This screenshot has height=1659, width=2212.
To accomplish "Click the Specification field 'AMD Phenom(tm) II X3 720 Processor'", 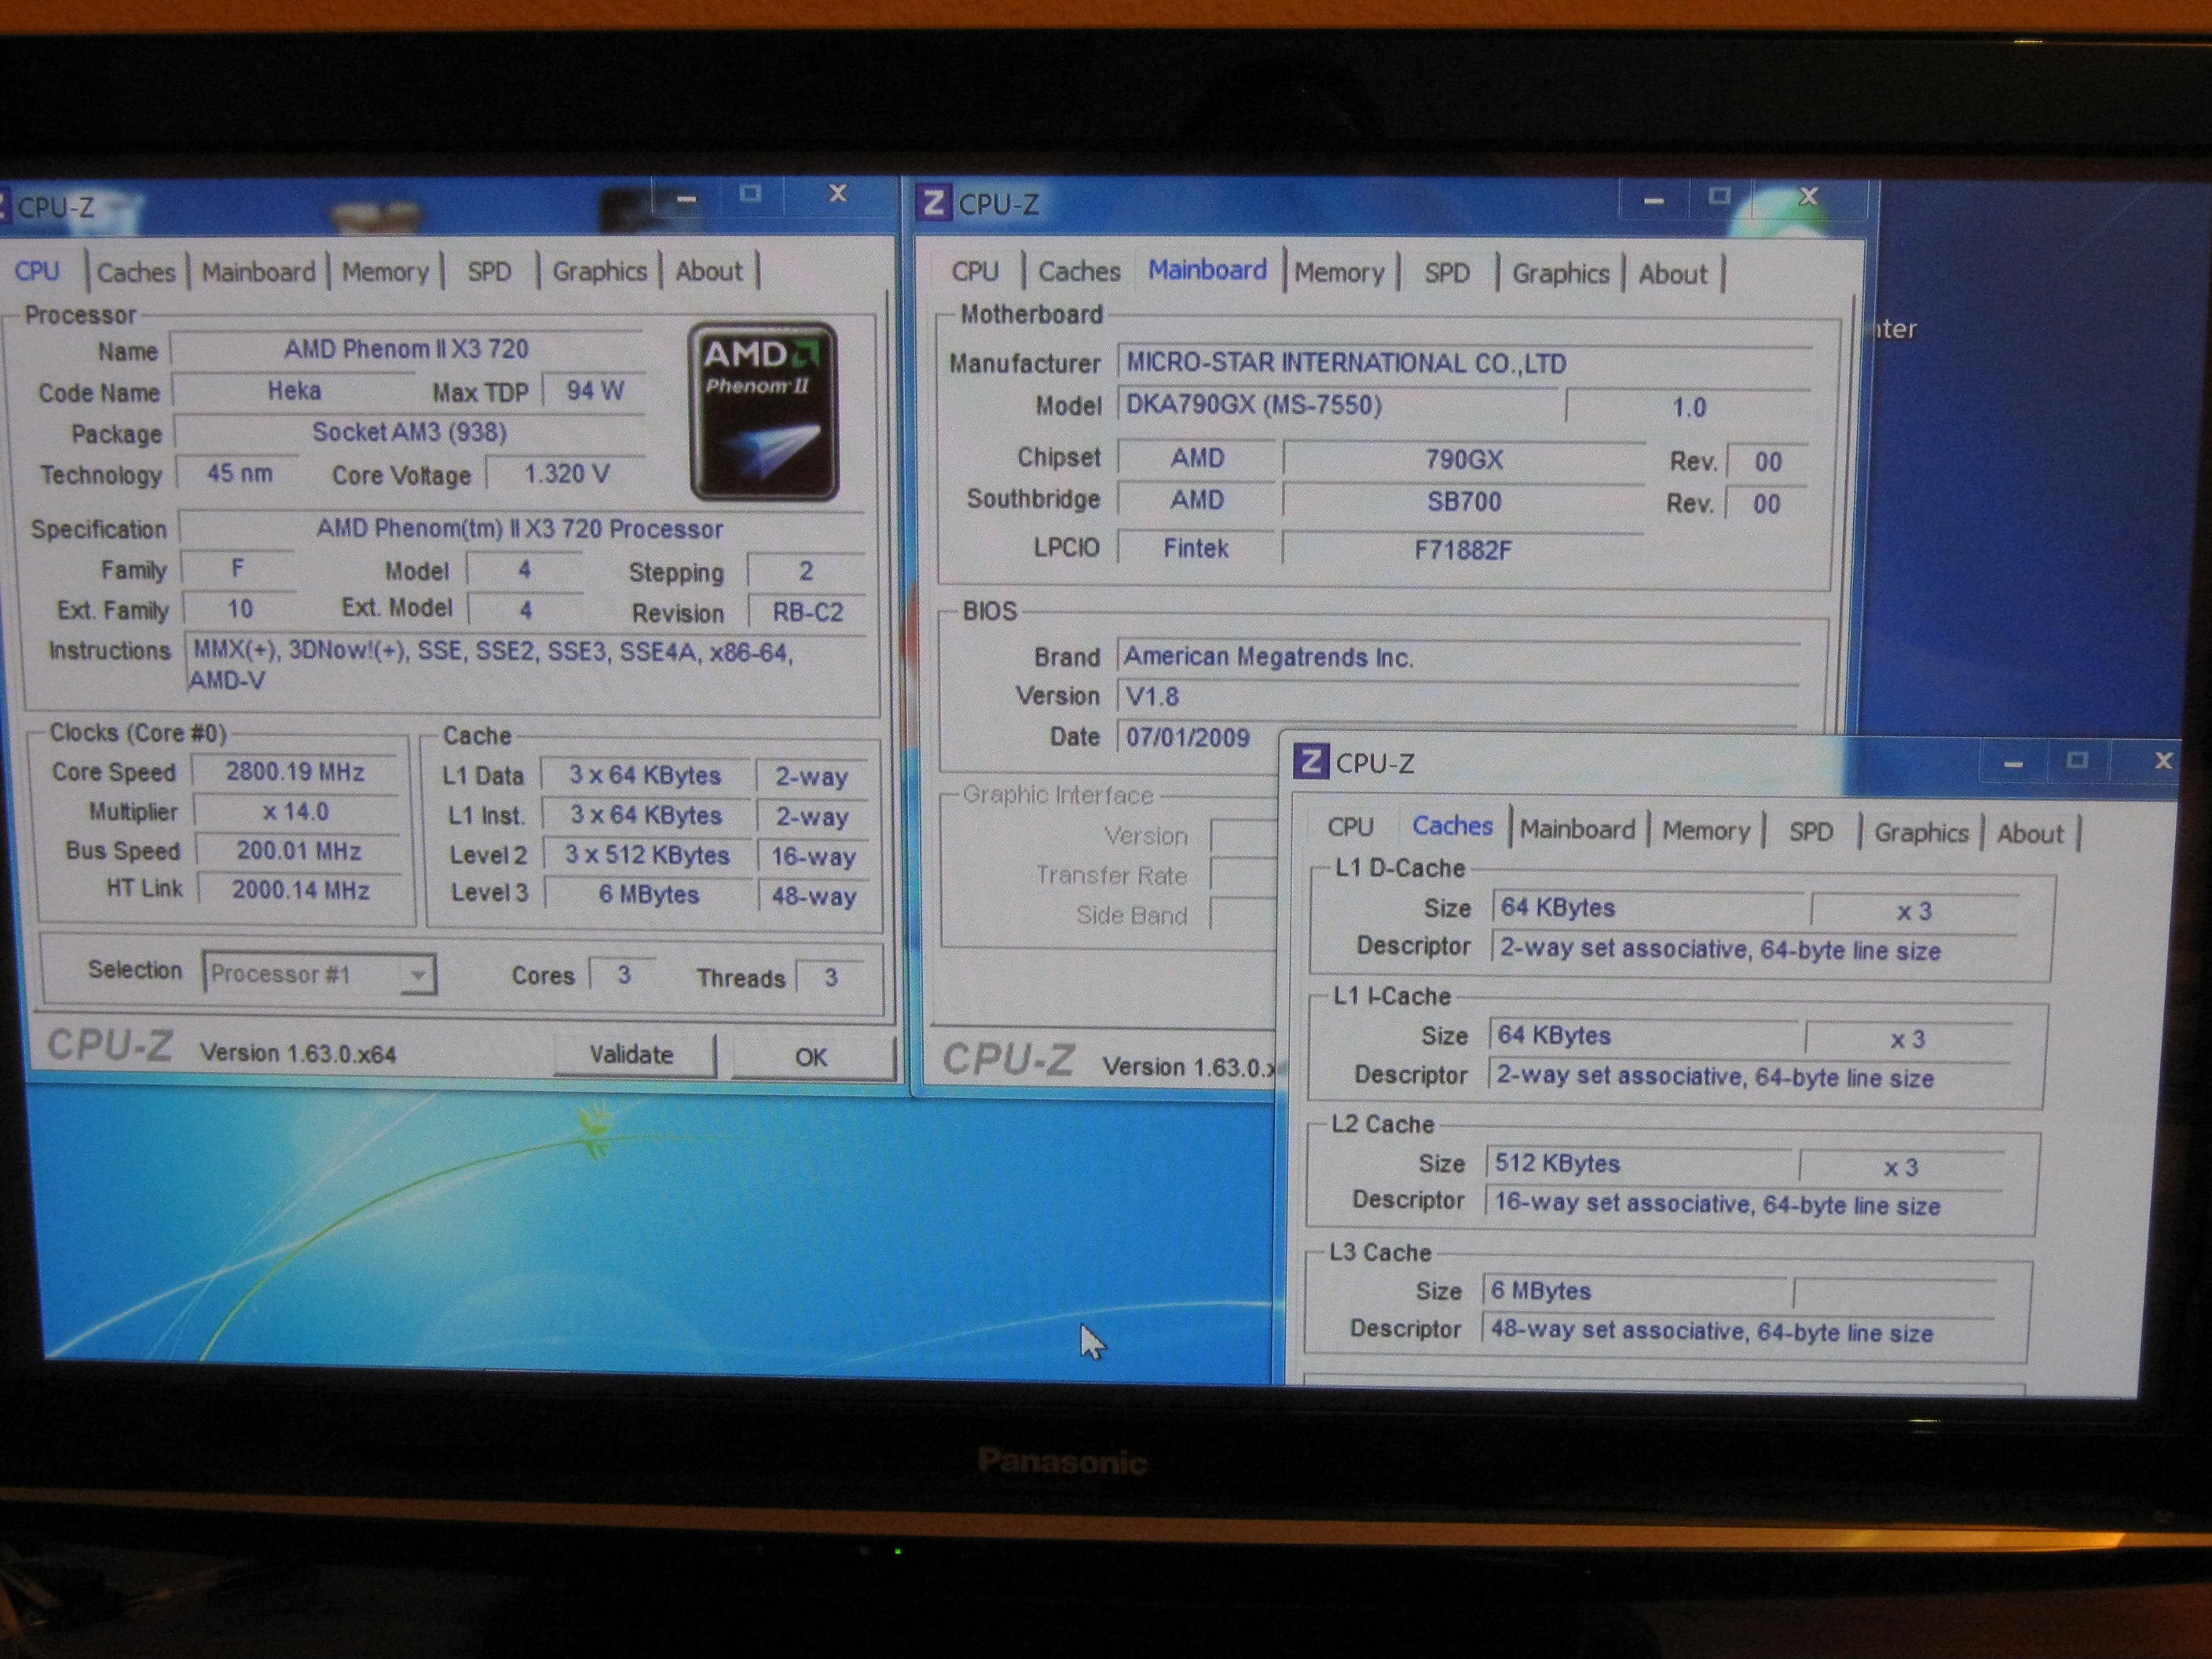I will 520,528.
